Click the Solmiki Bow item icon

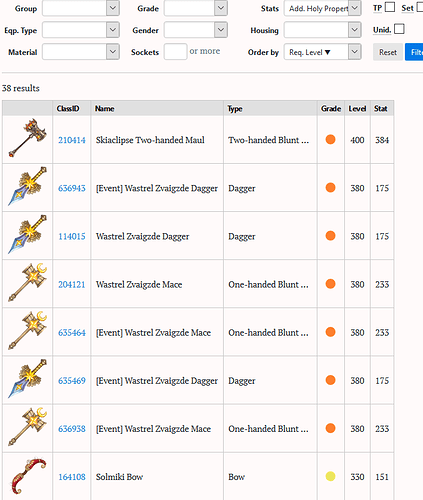point(27,476)
